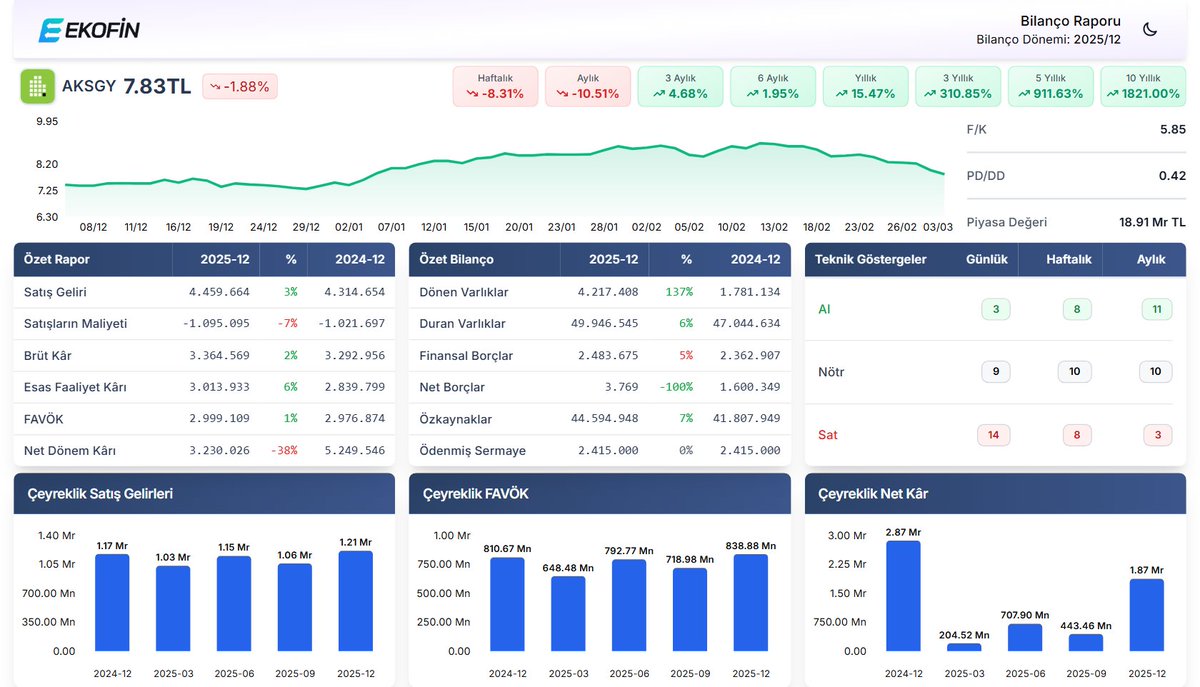Click the F/K value 5.85
This screenshot has height=687, width=1200.
[x=1172, y=130]
